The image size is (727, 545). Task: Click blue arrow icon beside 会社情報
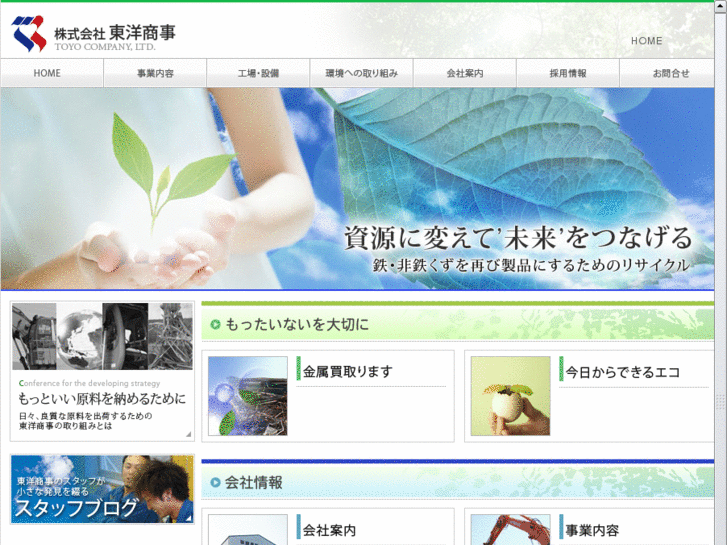tap(215, 483)
